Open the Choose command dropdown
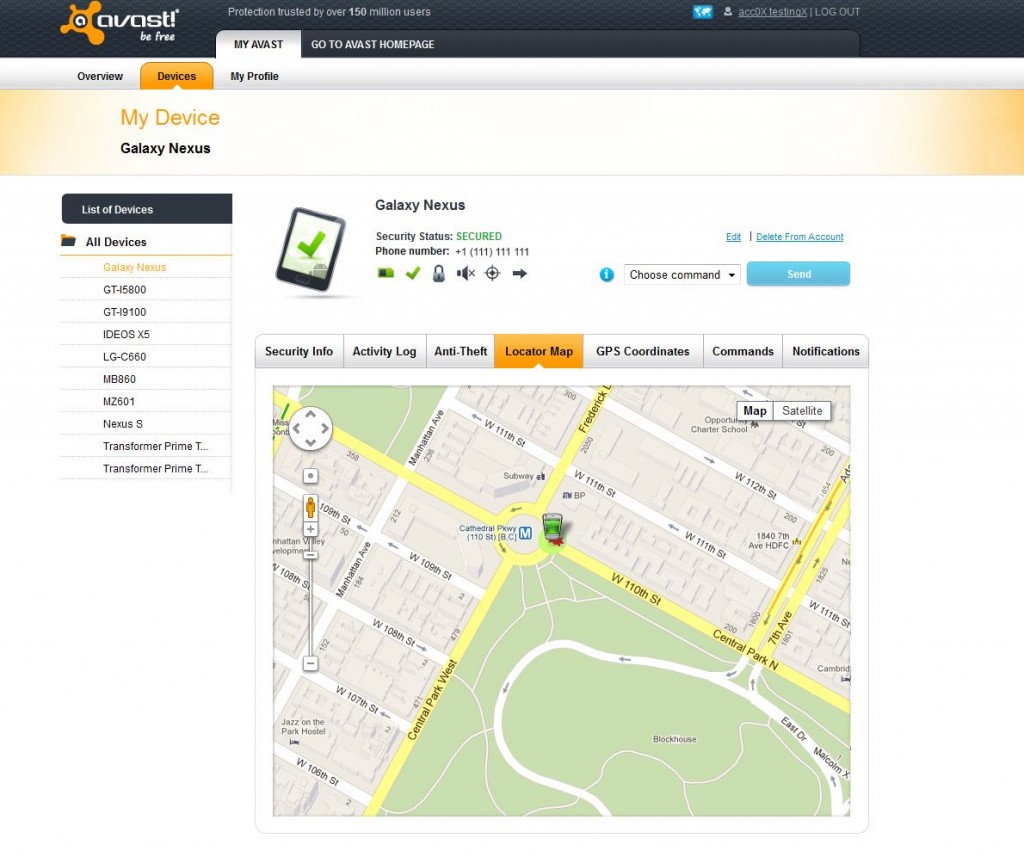 (682, 275)
